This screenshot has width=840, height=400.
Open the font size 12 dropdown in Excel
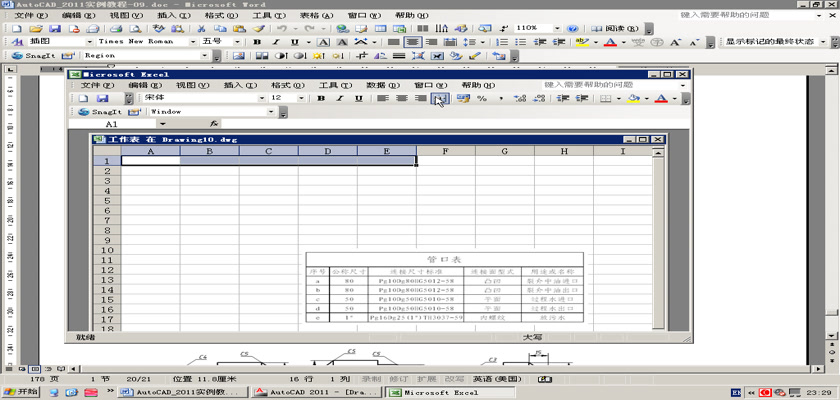click(x=302, y=99)
